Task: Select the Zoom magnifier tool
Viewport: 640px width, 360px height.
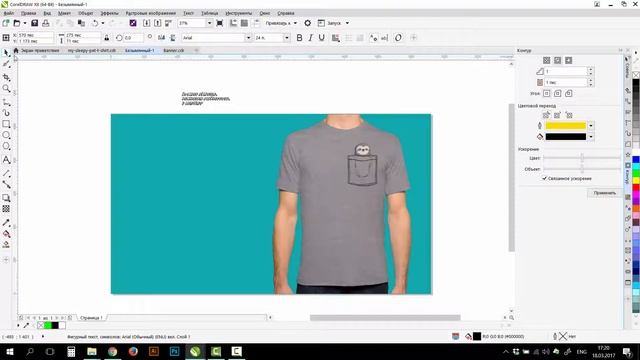Action: coord(6,89)
